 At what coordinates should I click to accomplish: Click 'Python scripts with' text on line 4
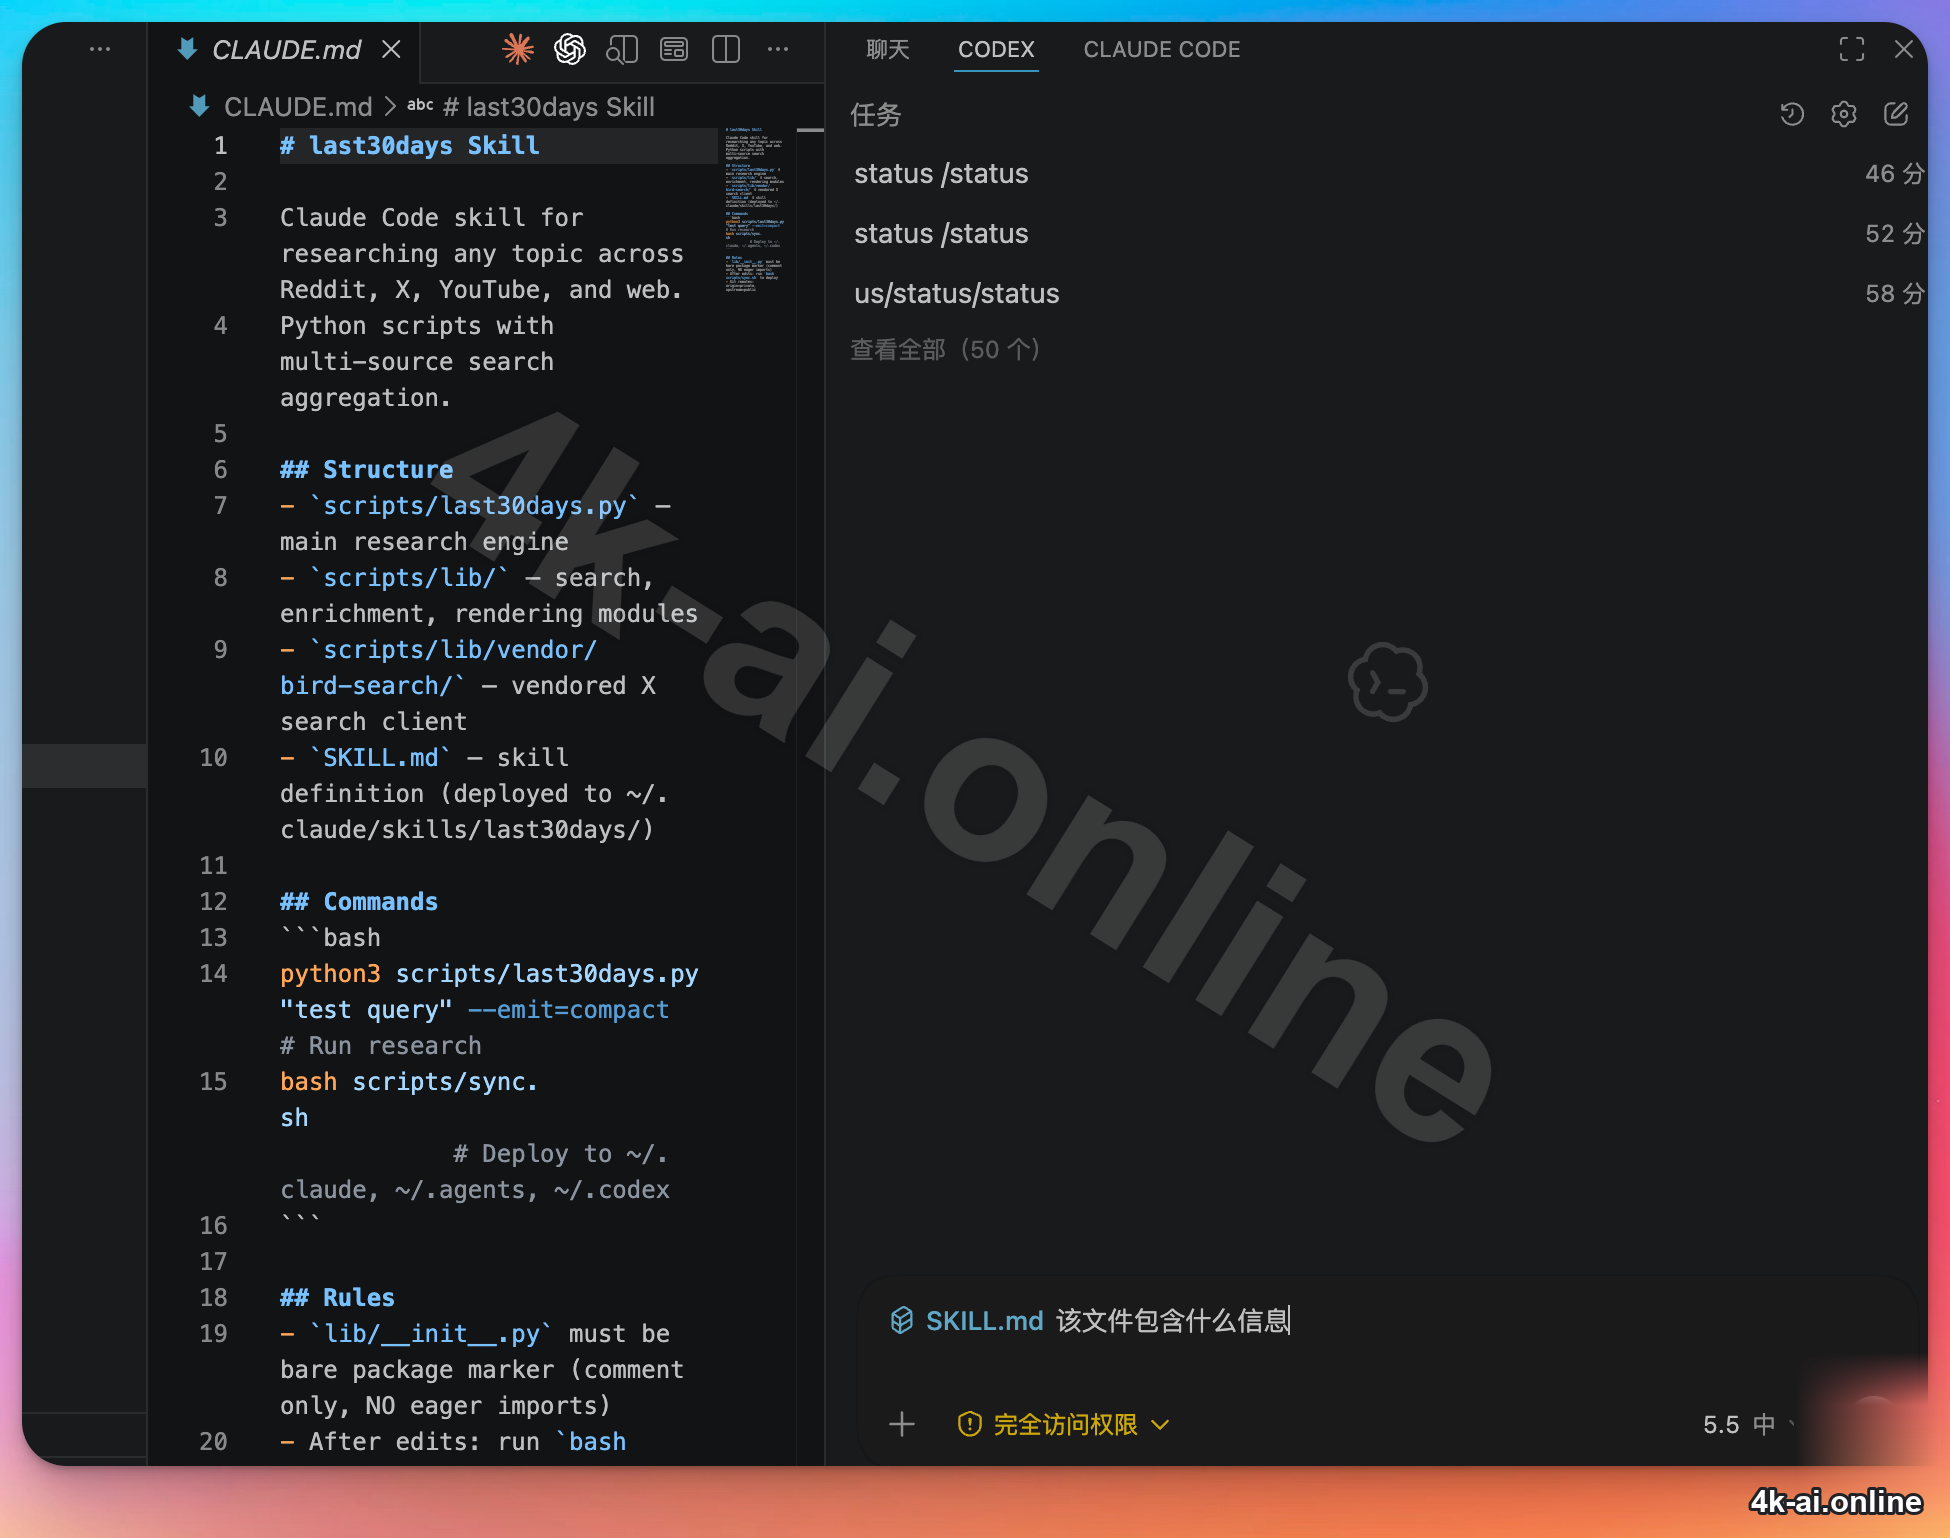point(417,326)
